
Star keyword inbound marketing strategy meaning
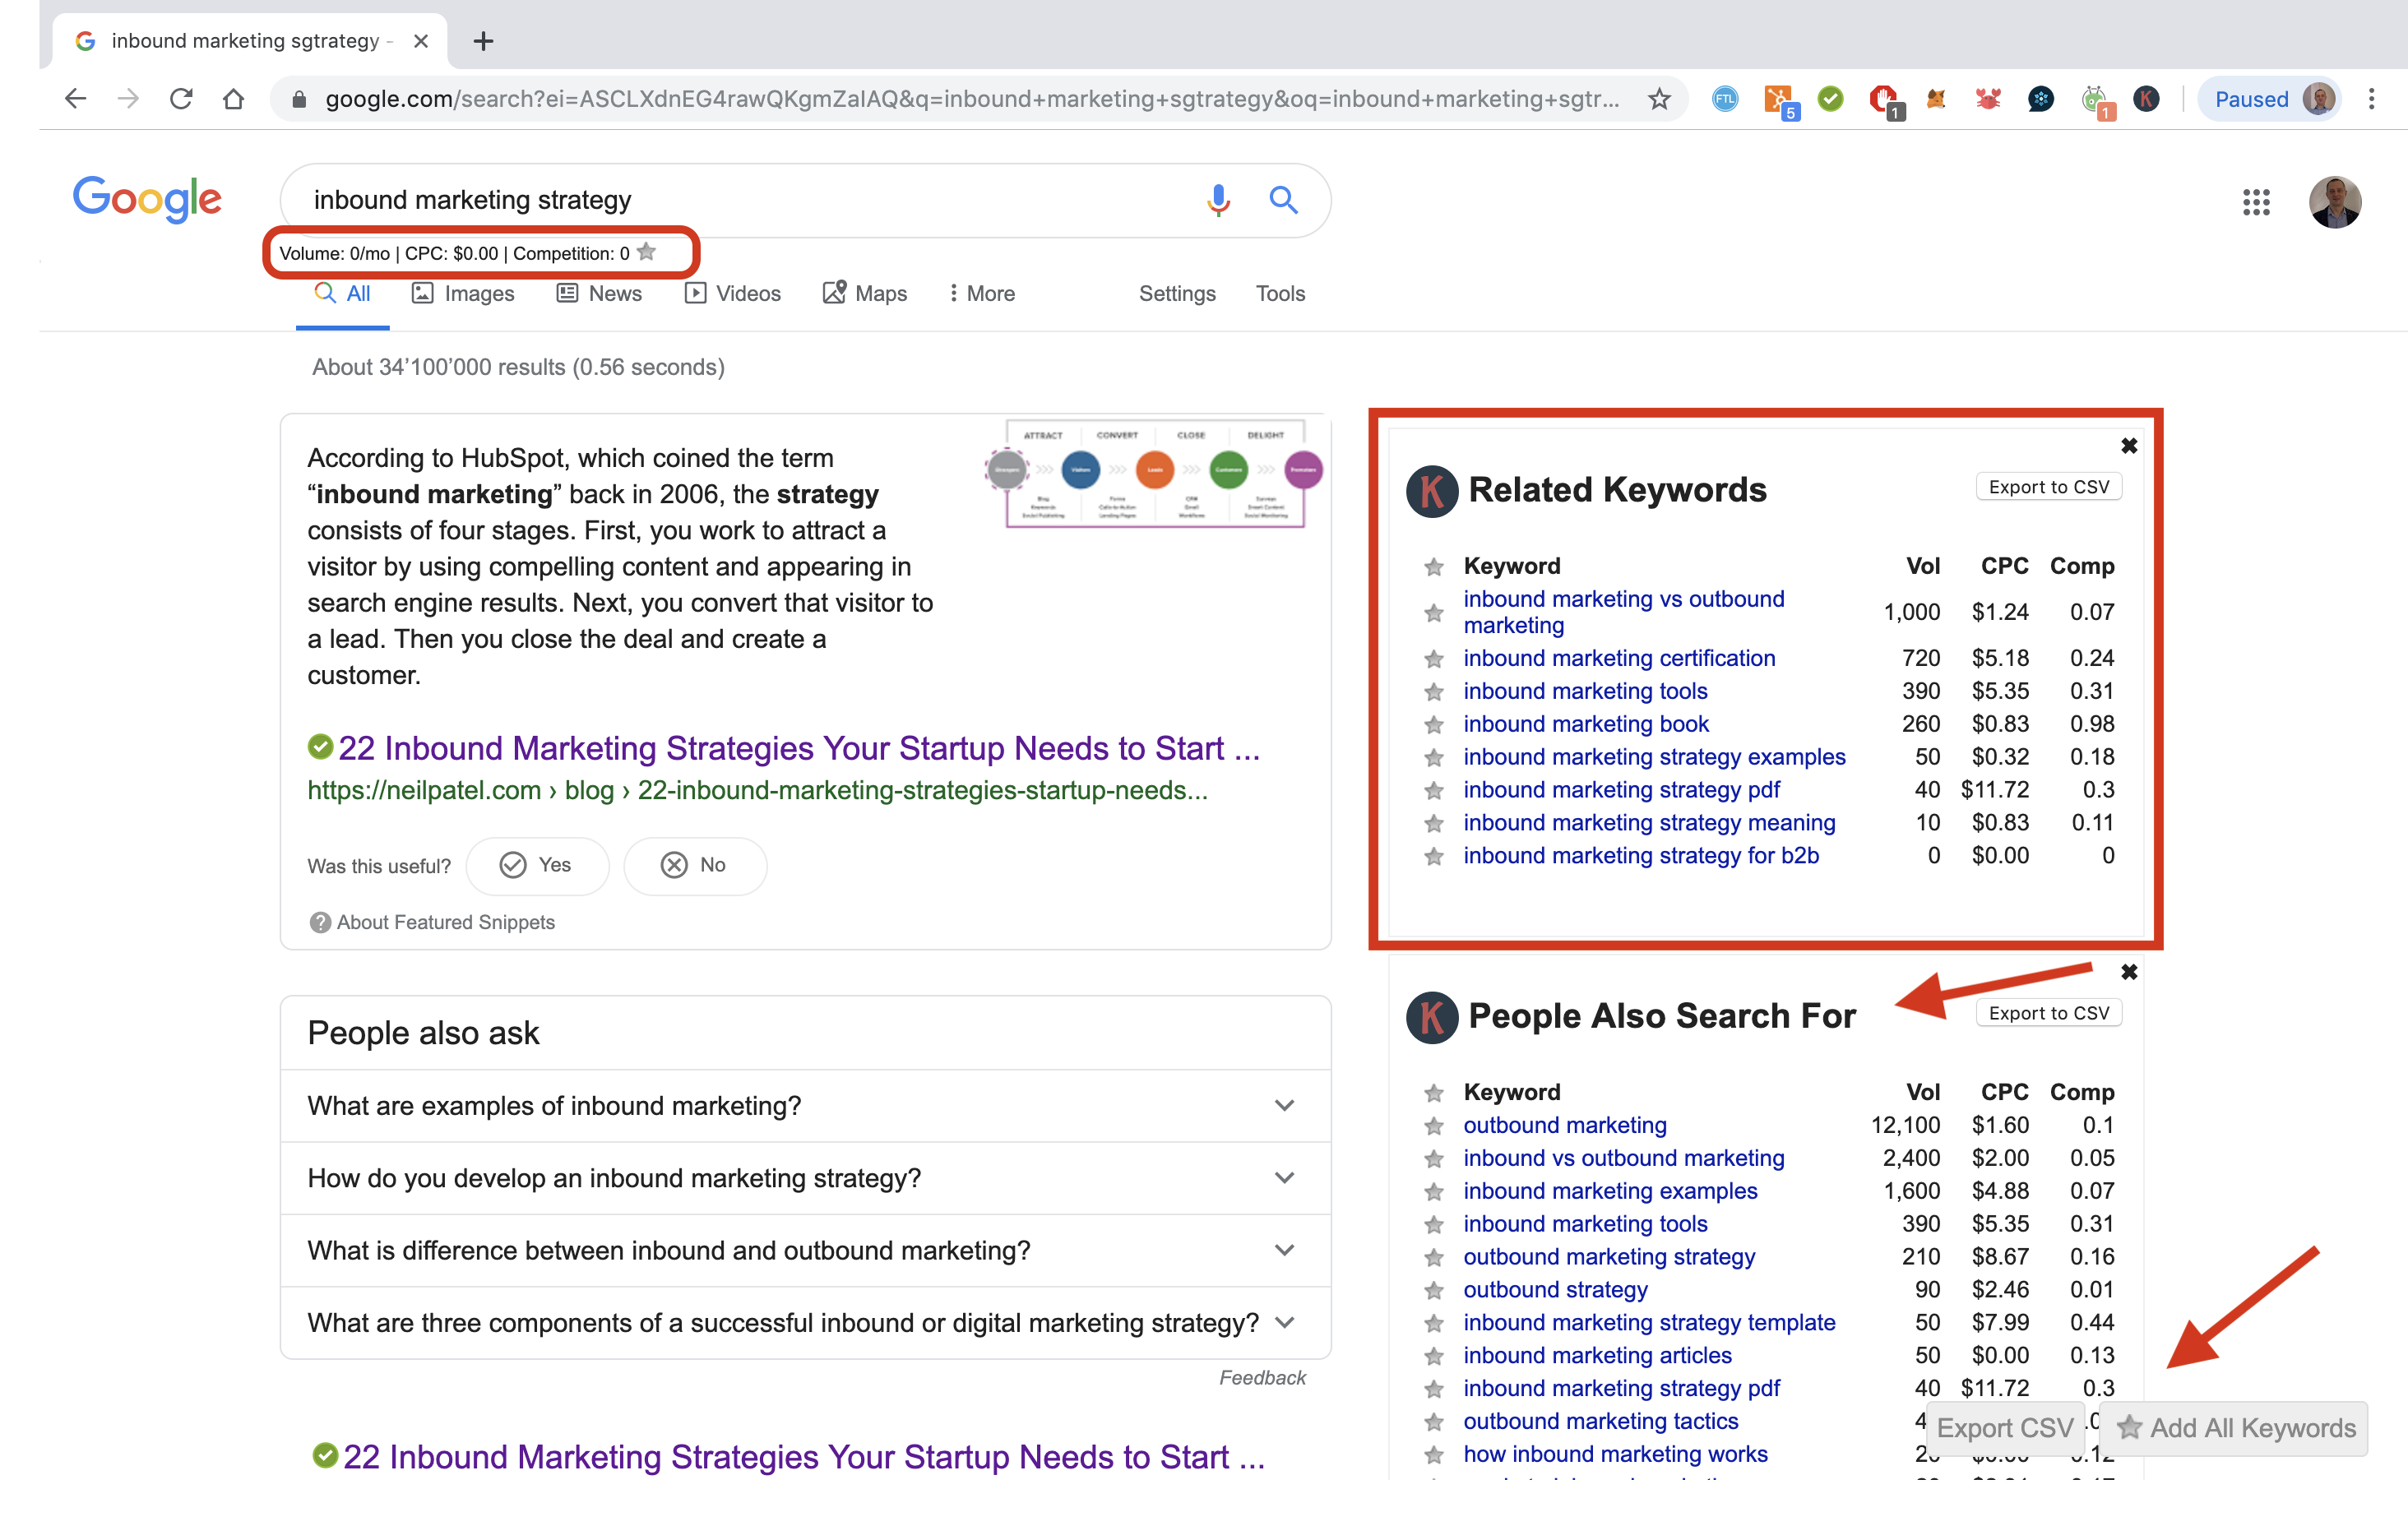pos(1433,824)
